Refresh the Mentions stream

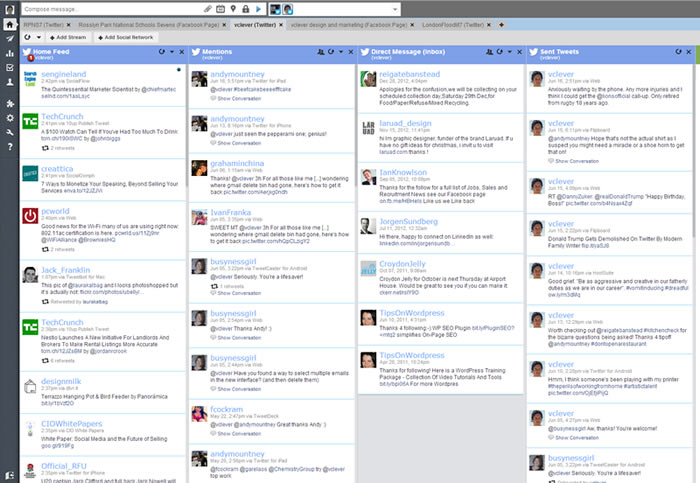[331, 52]
